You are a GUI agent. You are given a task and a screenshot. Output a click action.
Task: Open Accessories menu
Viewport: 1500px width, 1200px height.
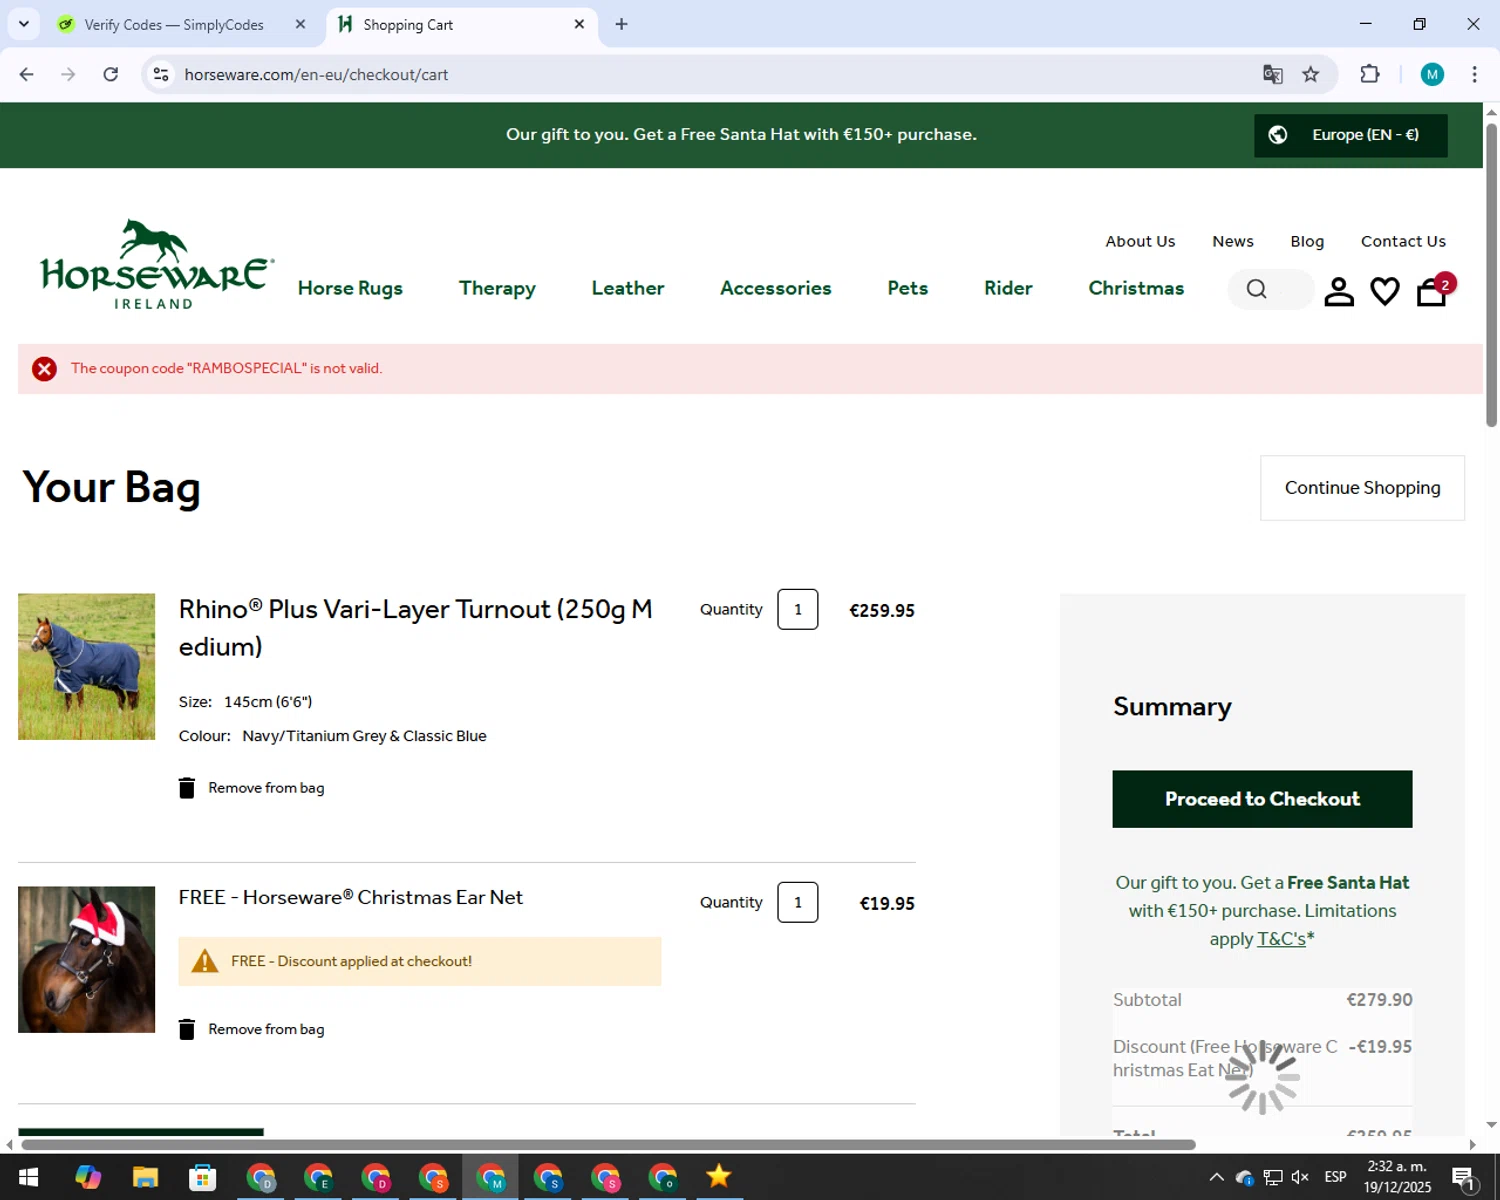[776, 288]
